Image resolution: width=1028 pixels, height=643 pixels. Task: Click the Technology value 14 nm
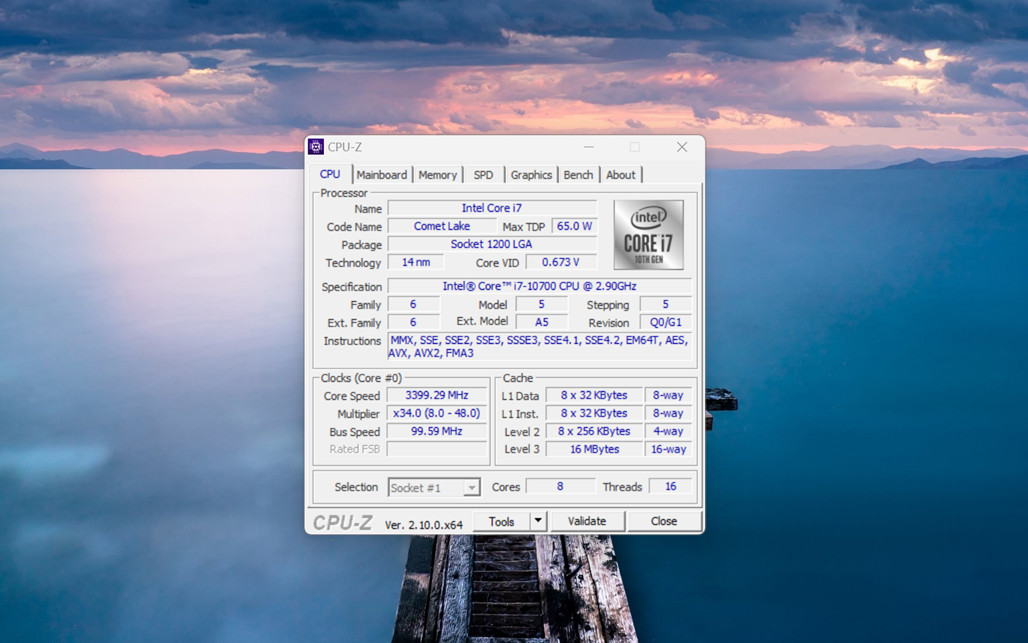(416, 262)
